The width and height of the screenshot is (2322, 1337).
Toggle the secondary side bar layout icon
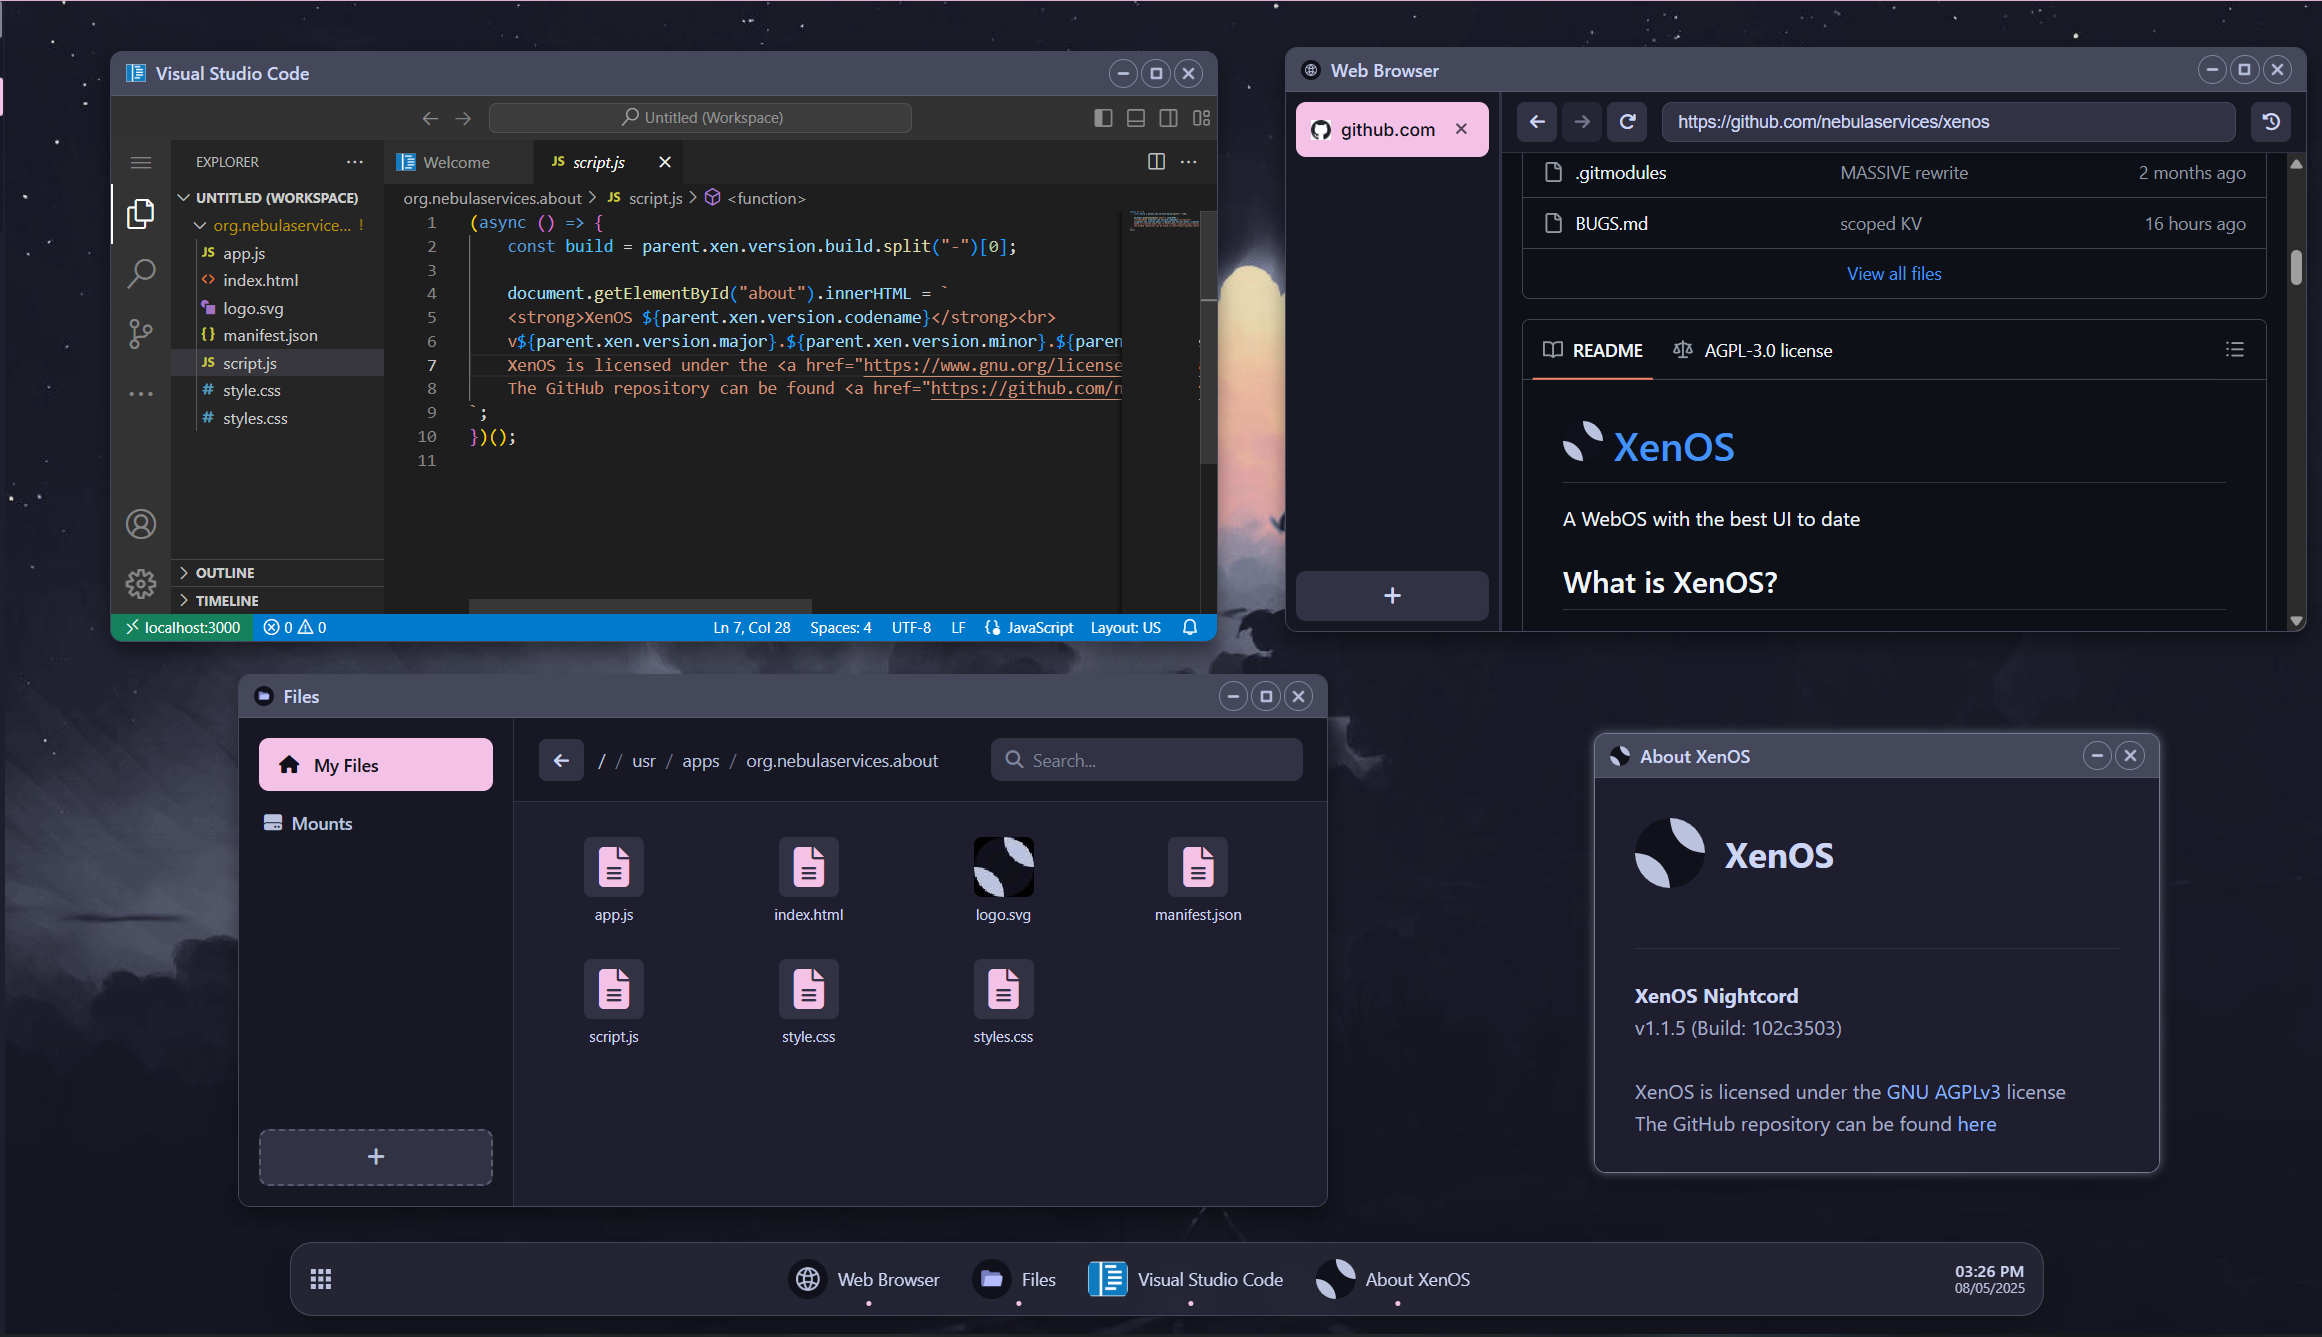click(1168, 118)
